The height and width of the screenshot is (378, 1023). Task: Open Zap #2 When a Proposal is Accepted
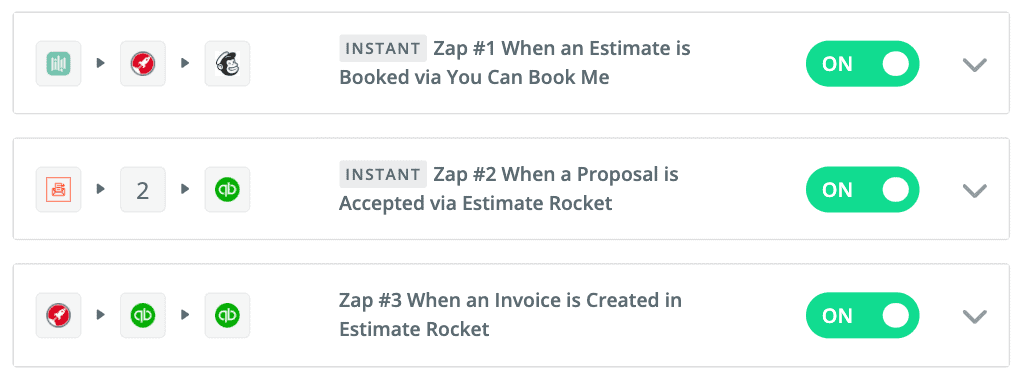coord(509,189)
